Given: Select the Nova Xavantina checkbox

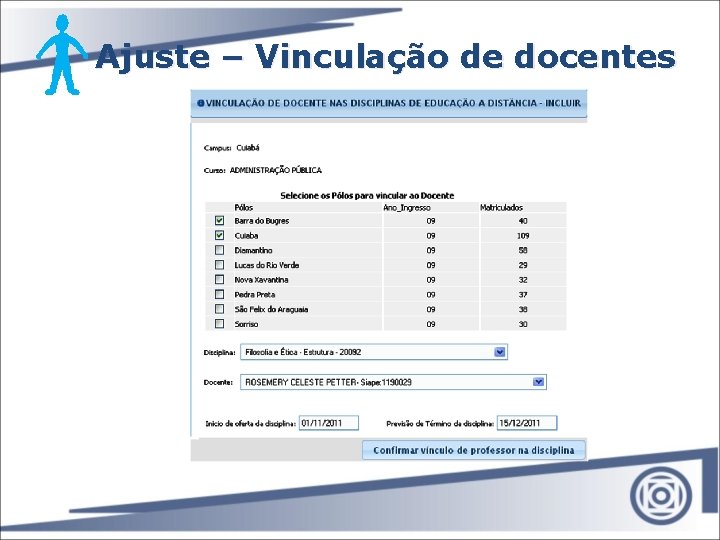Looking at the screenshot, I should (x=219, y=280).
